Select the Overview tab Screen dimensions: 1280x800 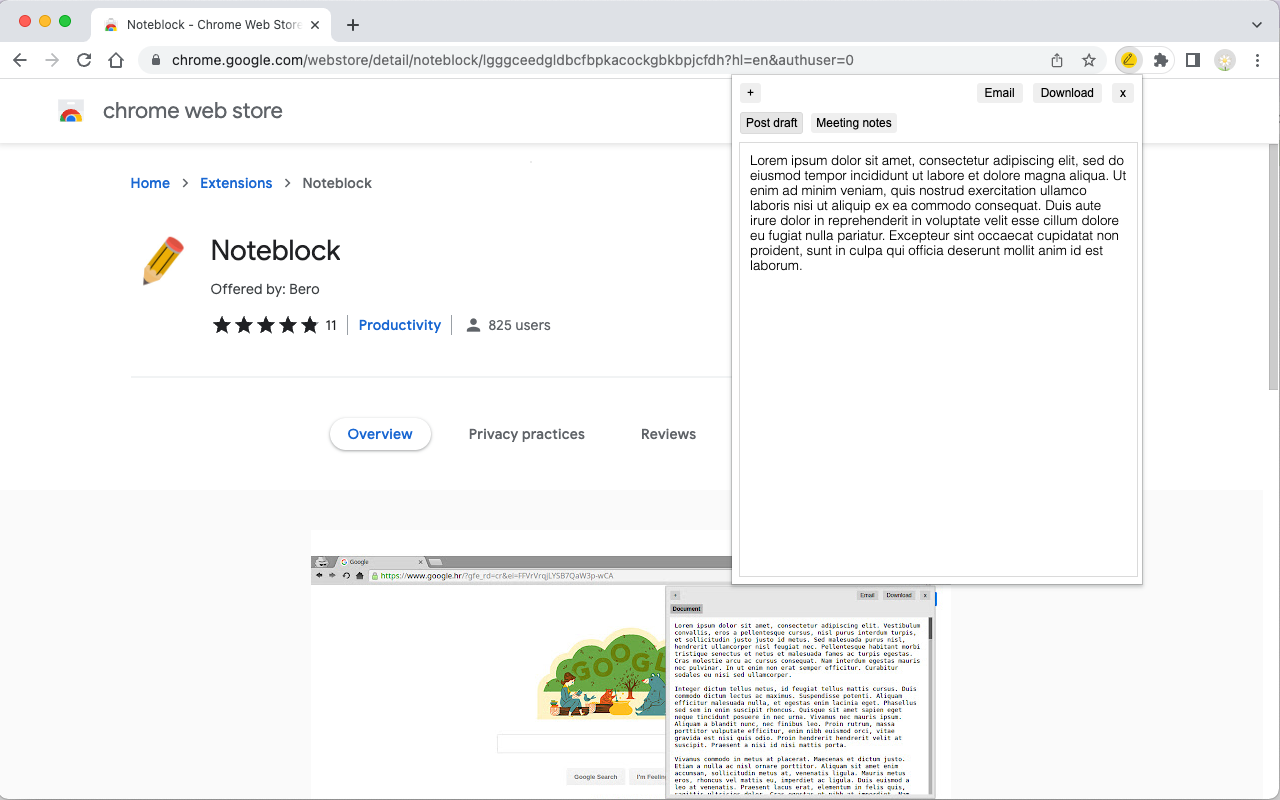click(380, 434)
